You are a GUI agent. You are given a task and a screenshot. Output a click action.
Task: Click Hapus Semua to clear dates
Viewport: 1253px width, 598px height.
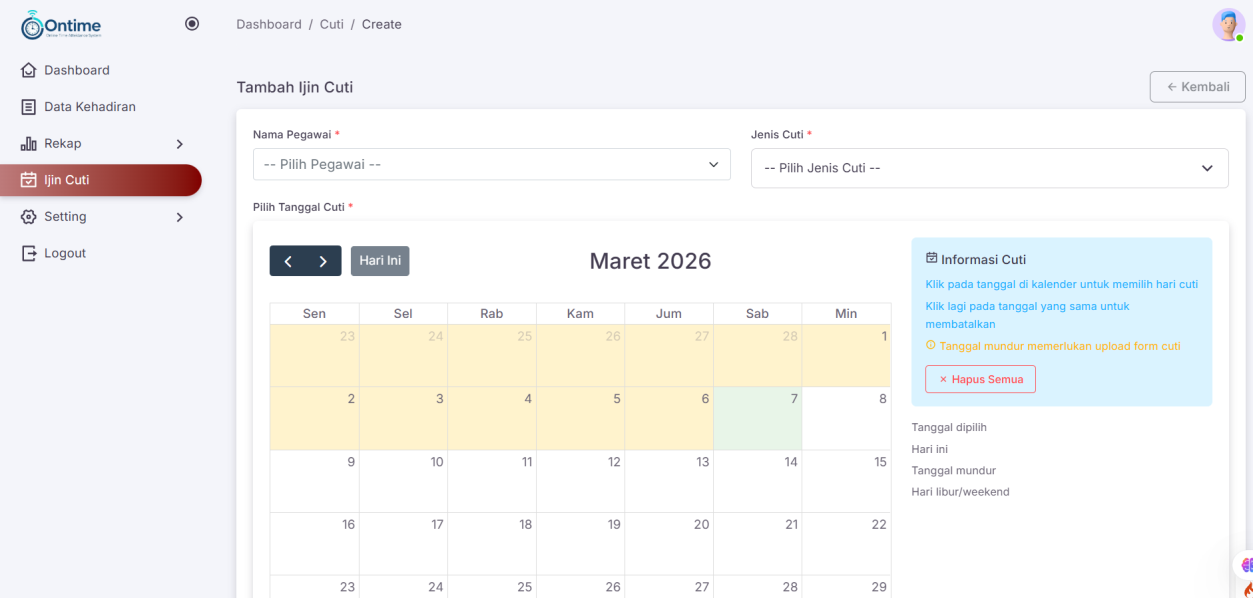tap(980, 380)
